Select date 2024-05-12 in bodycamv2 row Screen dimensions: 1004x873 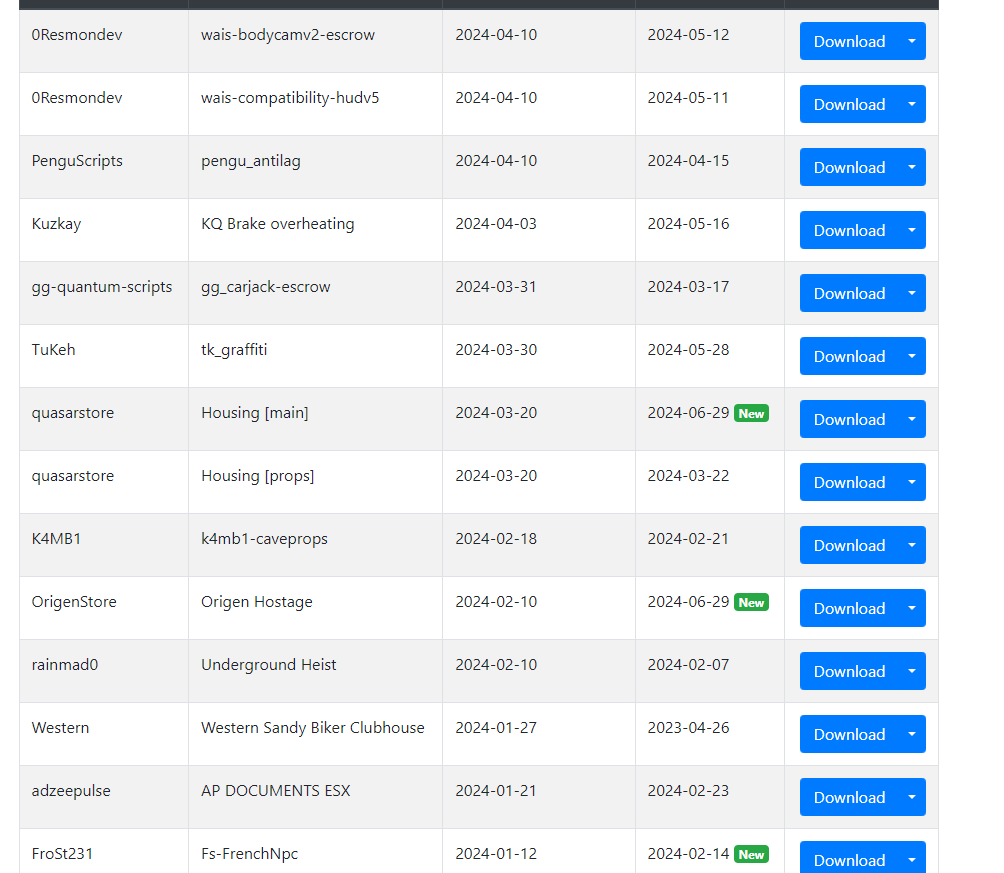pyautogui.click(x=688, y=35)
